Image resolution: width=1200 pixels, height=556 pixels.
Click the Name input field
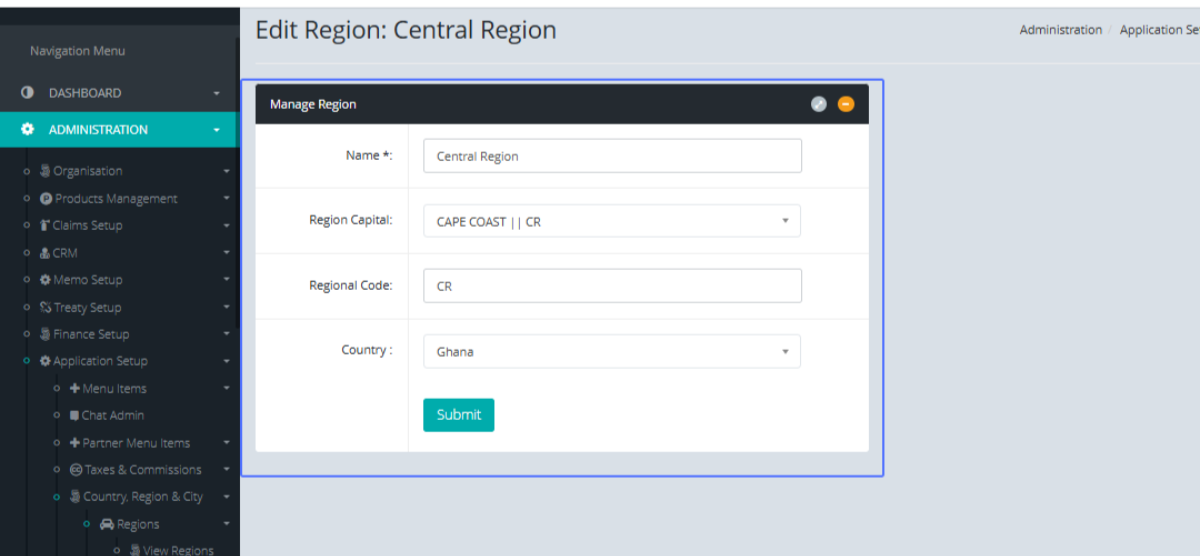point(611,156)
